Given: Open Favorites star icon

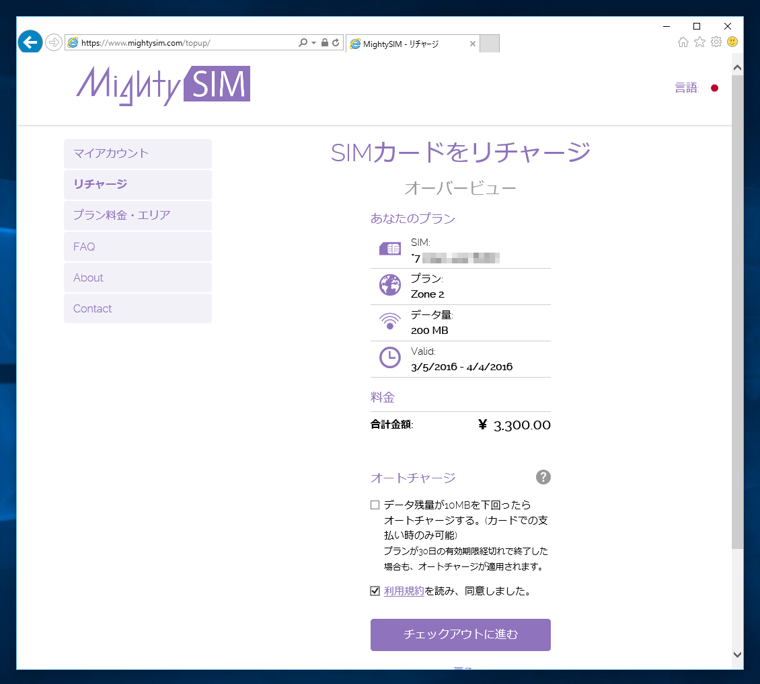Looking at the screenshot, I should (x=699, y=42).
